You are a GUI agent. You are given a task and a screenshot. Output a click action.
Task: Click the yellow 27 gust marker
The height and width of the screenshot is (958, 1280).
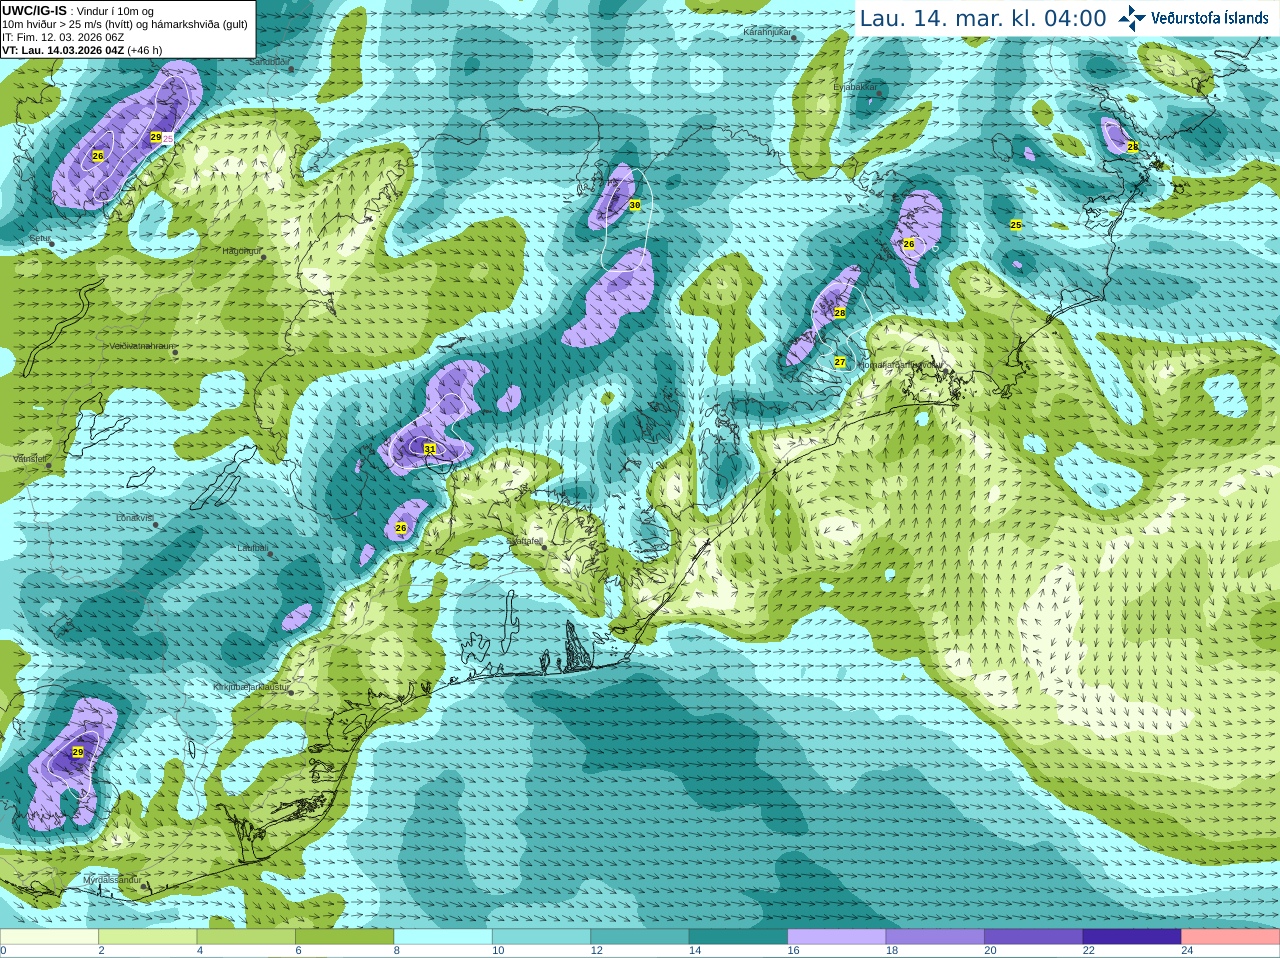pyautogui.click(x=840, y=362)
